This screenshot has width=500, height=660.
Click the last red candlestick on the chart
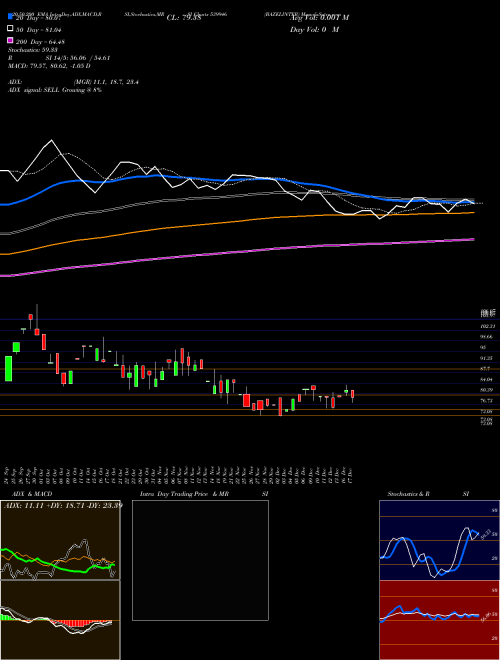353,394
